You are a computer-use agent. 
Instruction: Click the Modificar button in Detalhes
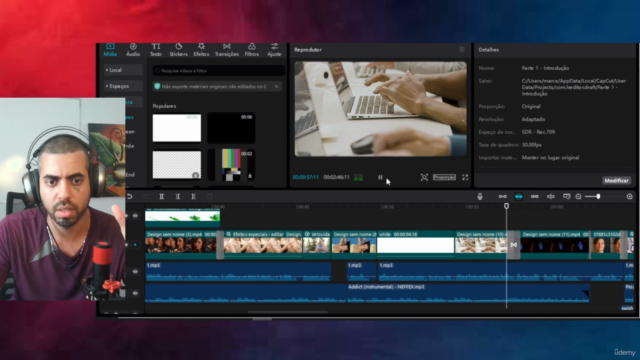click(x=616, y=180)
